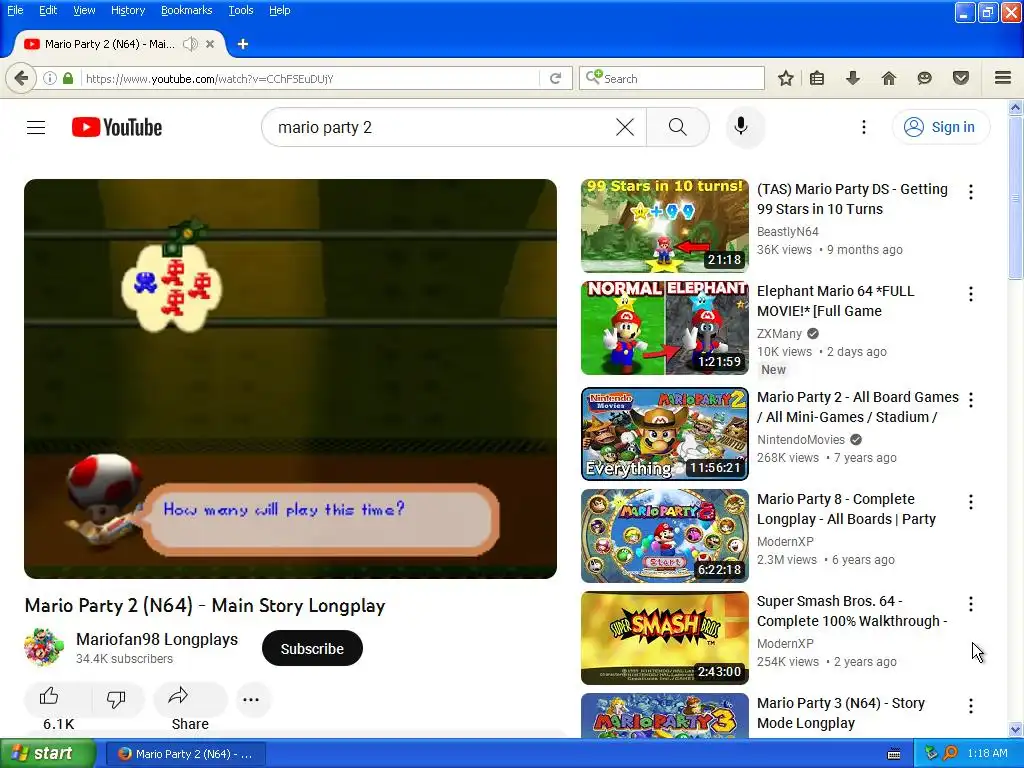Open the YouTube hamburger guide menu
Image resolution: width=1024 pixels, height=768 pixels.
point(36,127)
